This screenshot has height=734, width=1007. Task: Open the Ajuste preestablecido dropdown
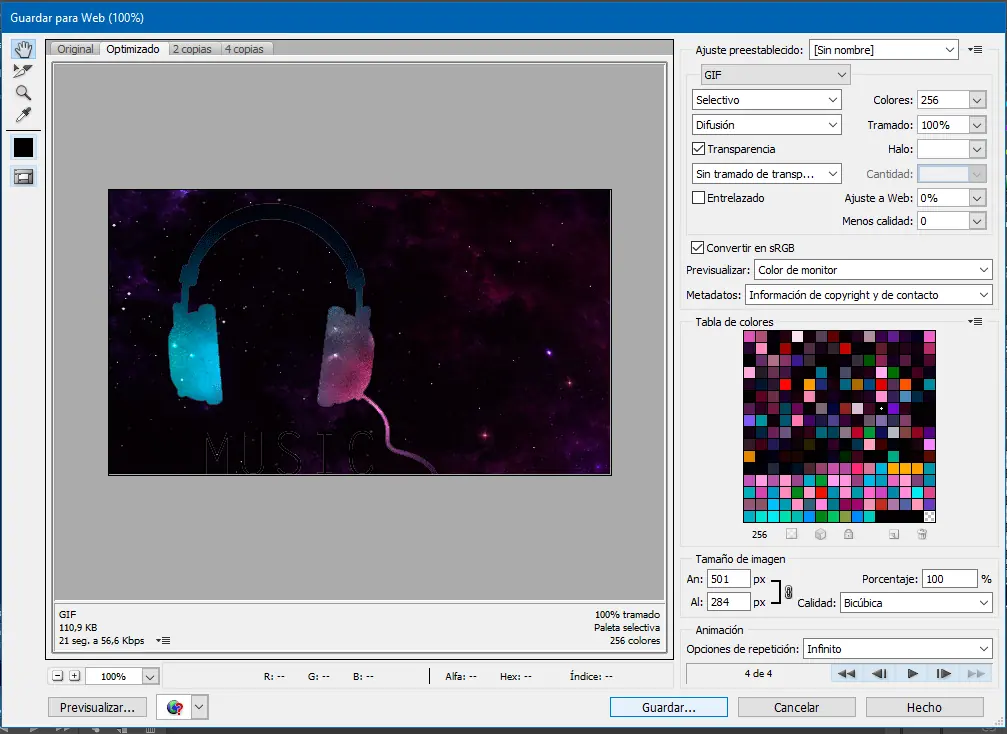(884, 49)
